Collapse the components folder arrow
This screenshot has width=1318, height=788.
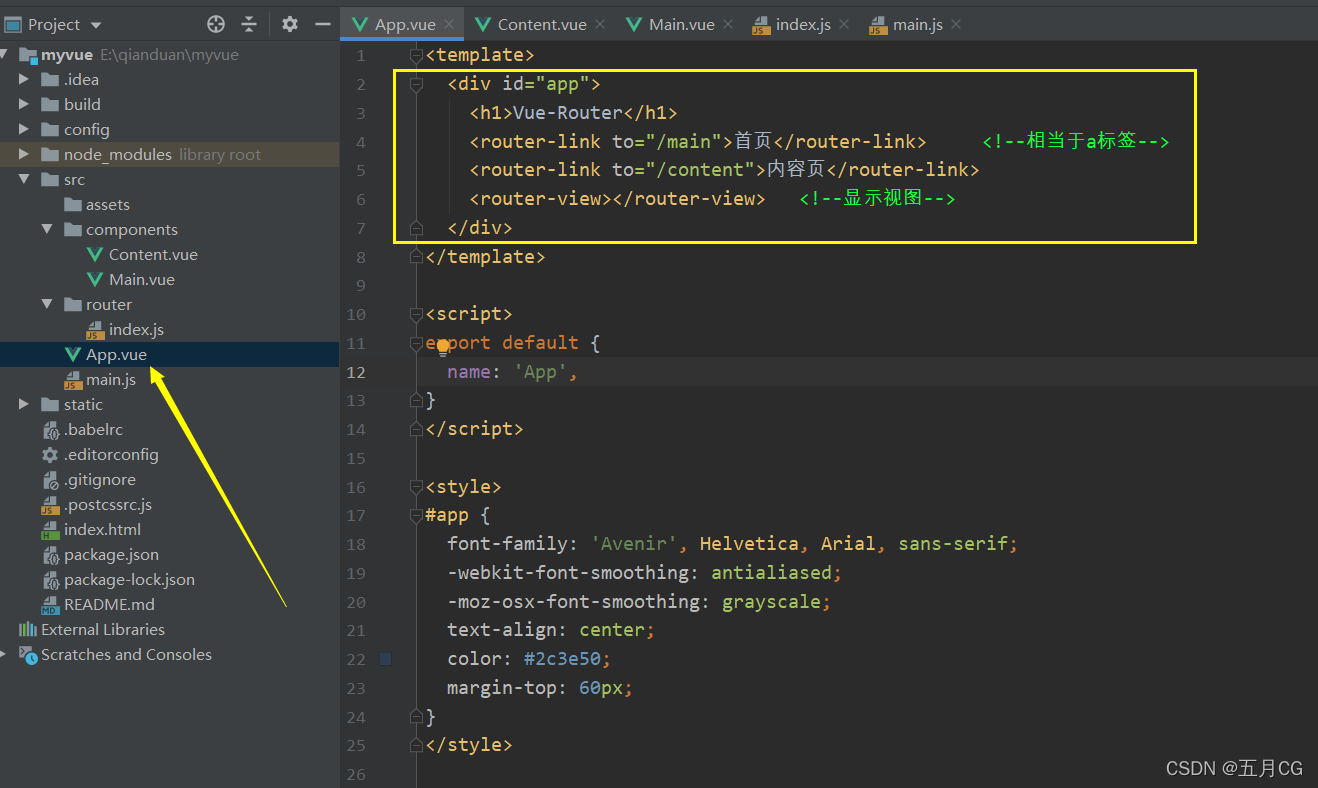[x=47, y=230]
